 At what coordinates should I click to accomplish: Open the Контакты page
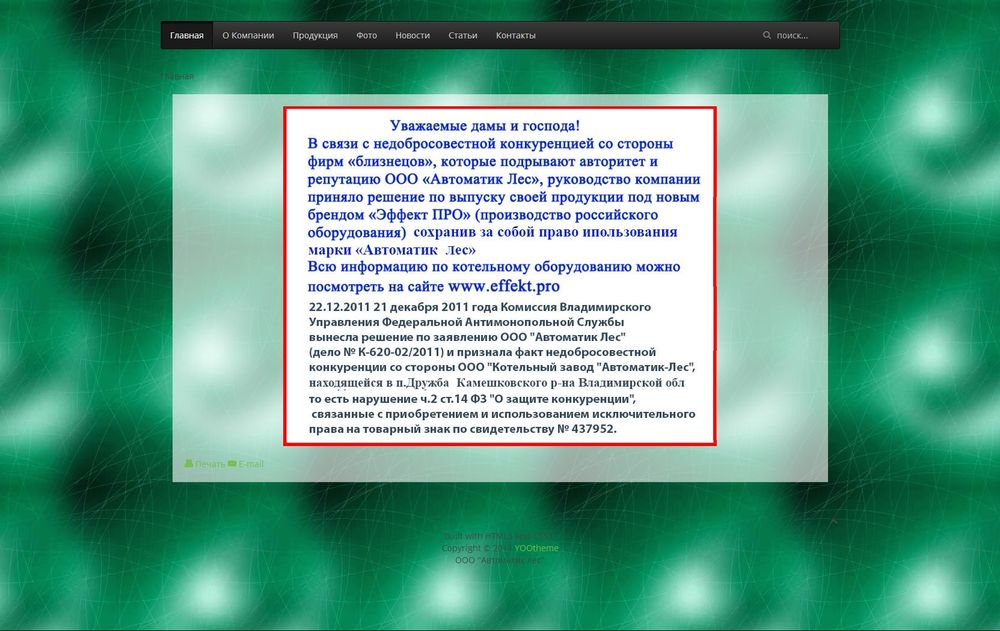point(516,36)
